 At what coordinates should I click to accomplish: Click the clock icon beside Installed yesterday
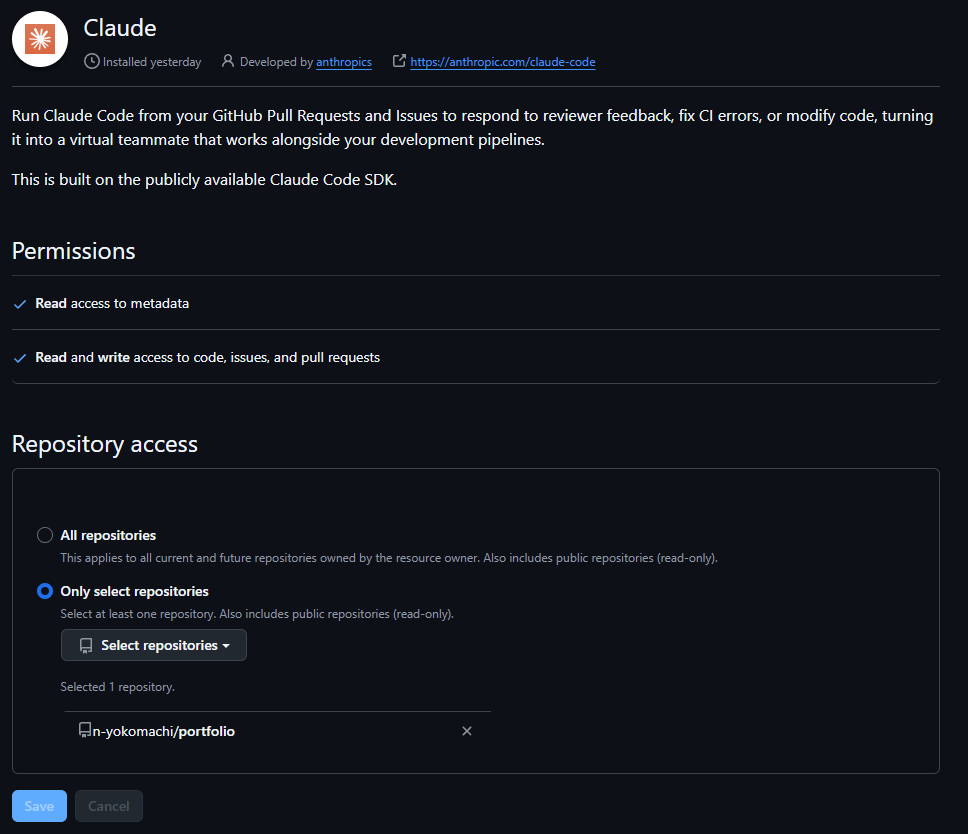coord(91,61)
